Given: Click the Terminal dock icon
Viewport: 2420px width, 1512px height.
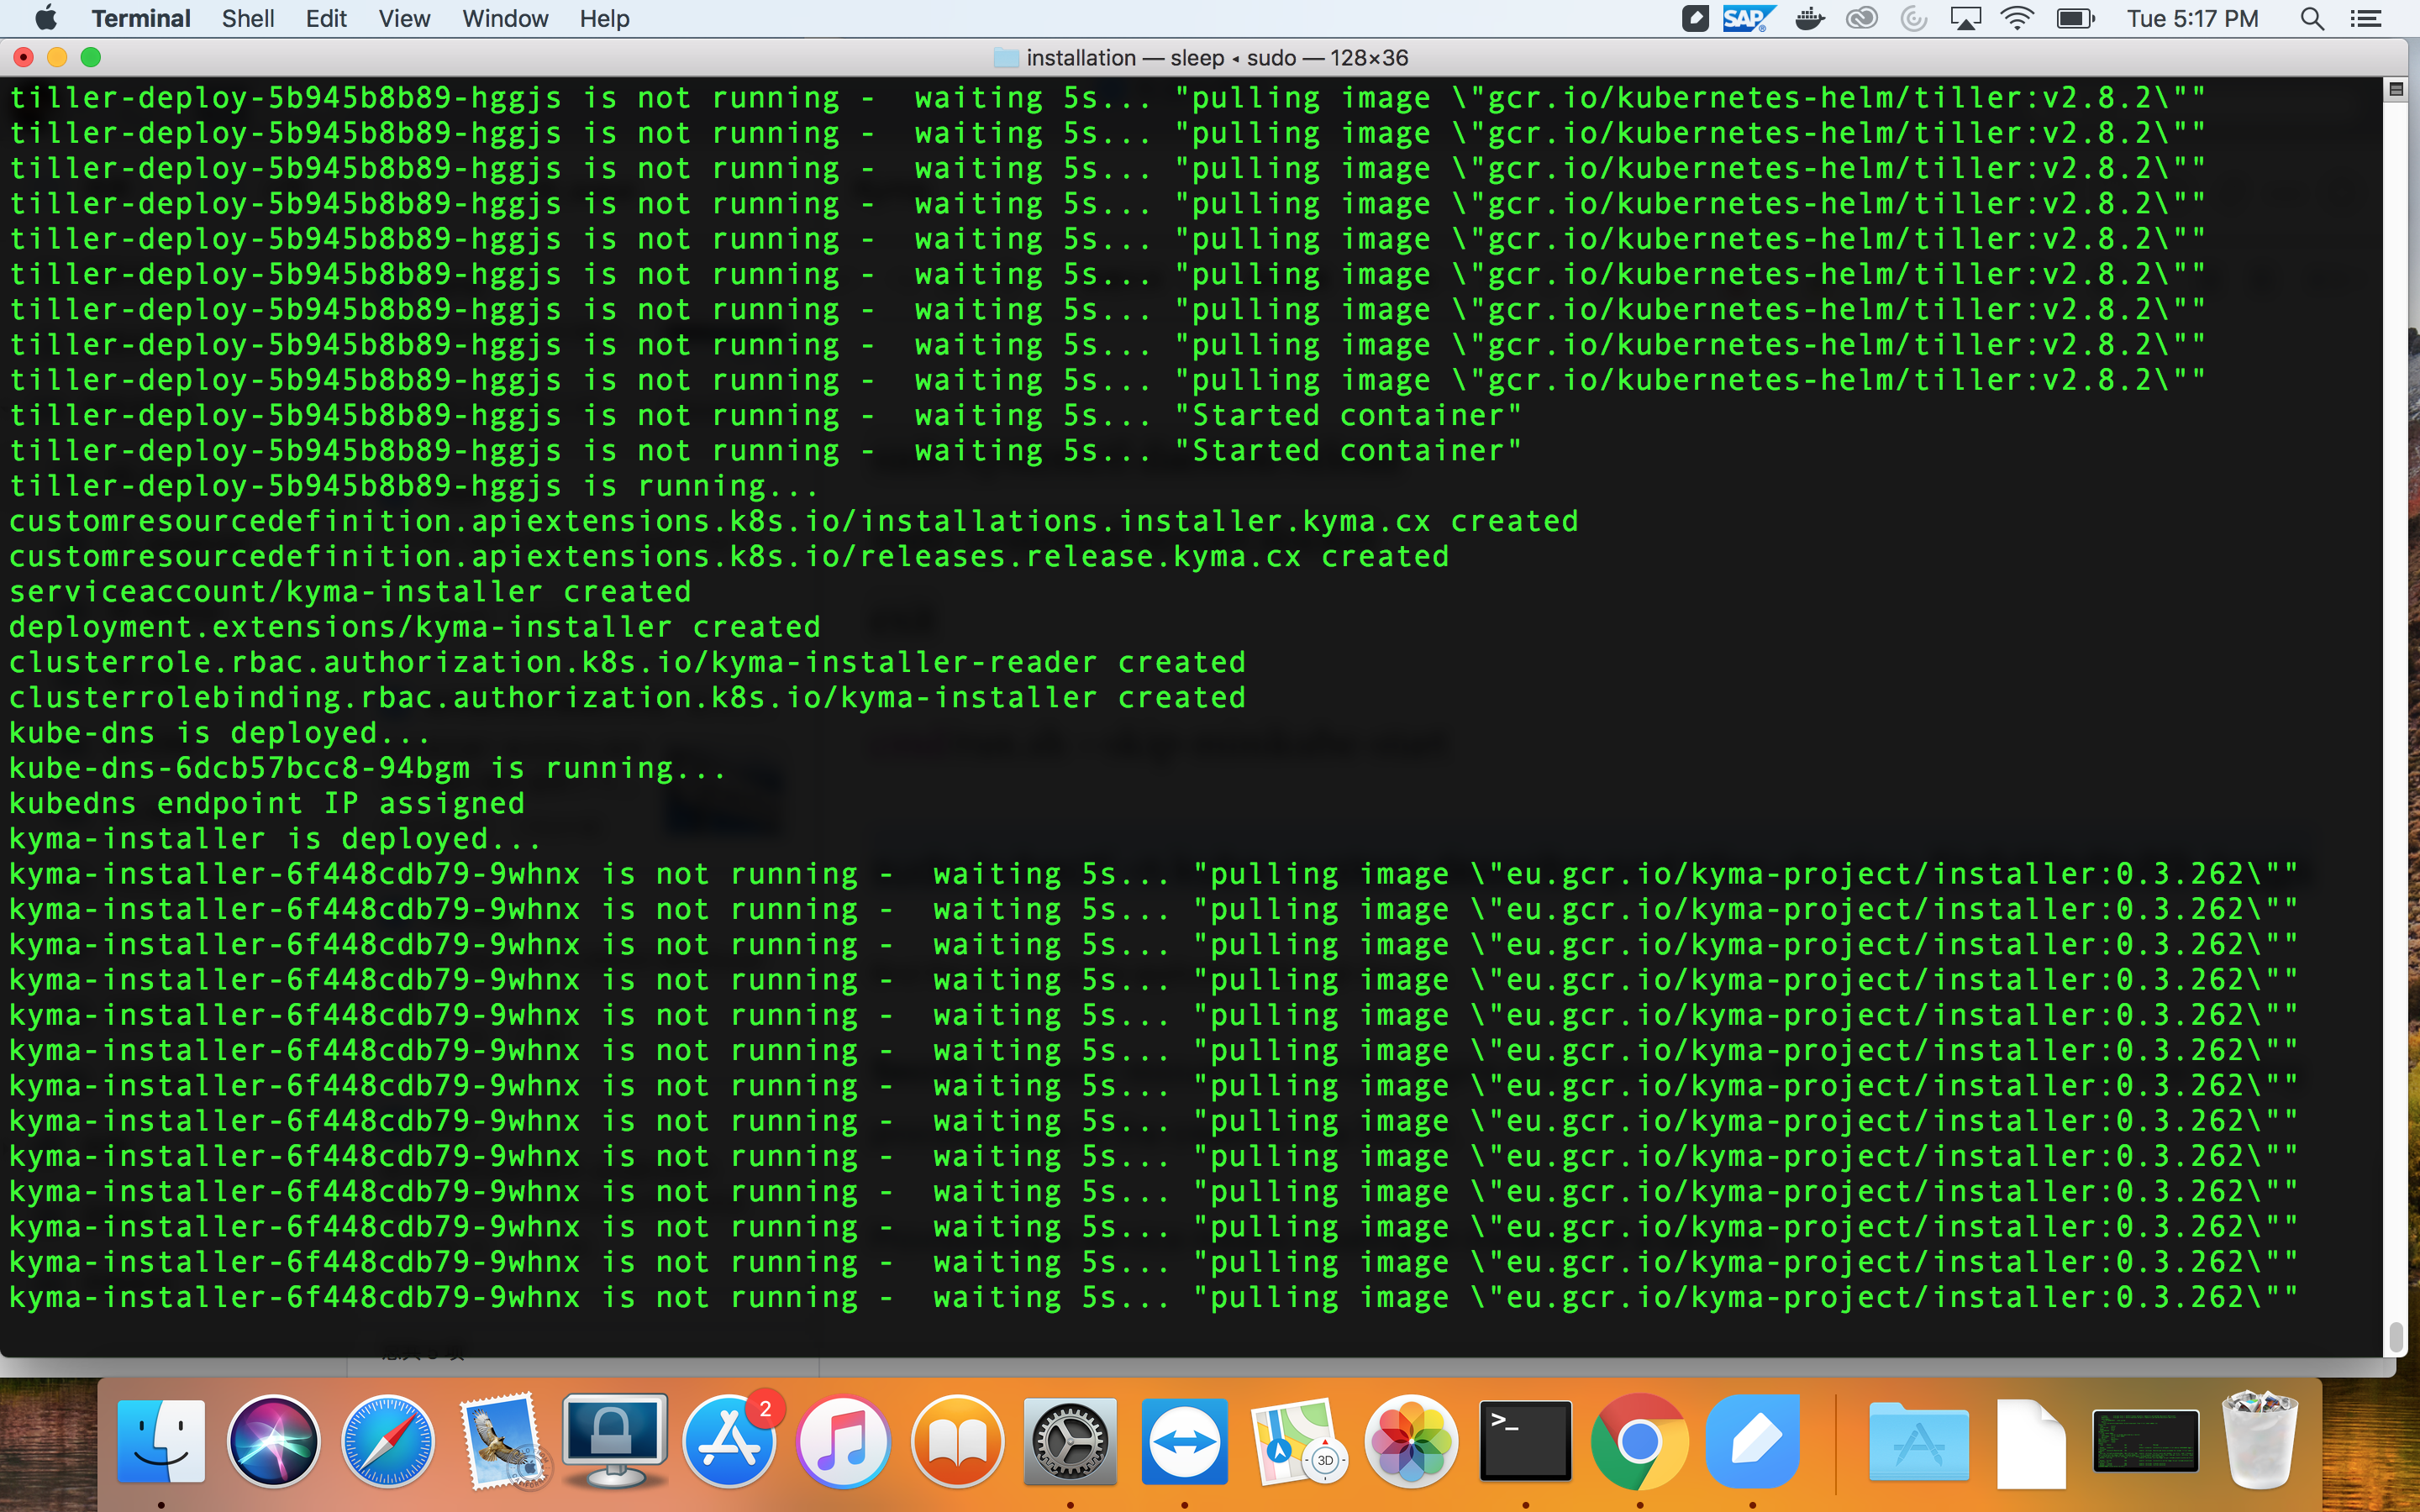Looking at the screenshot, I should pos(1525,1441).
